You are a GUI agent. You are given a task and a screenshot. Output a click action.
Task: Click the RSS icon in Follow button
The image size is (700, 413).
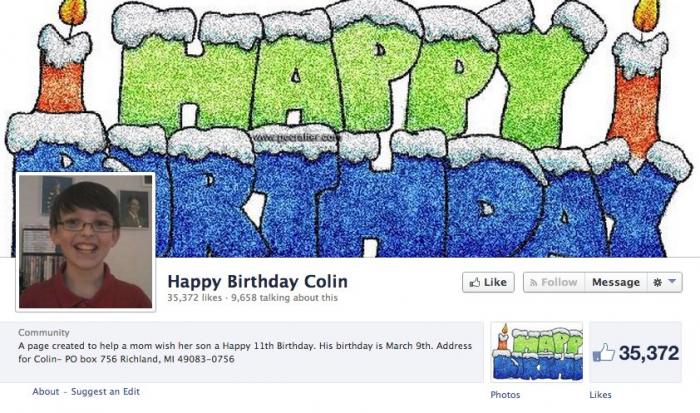[533, 283]
